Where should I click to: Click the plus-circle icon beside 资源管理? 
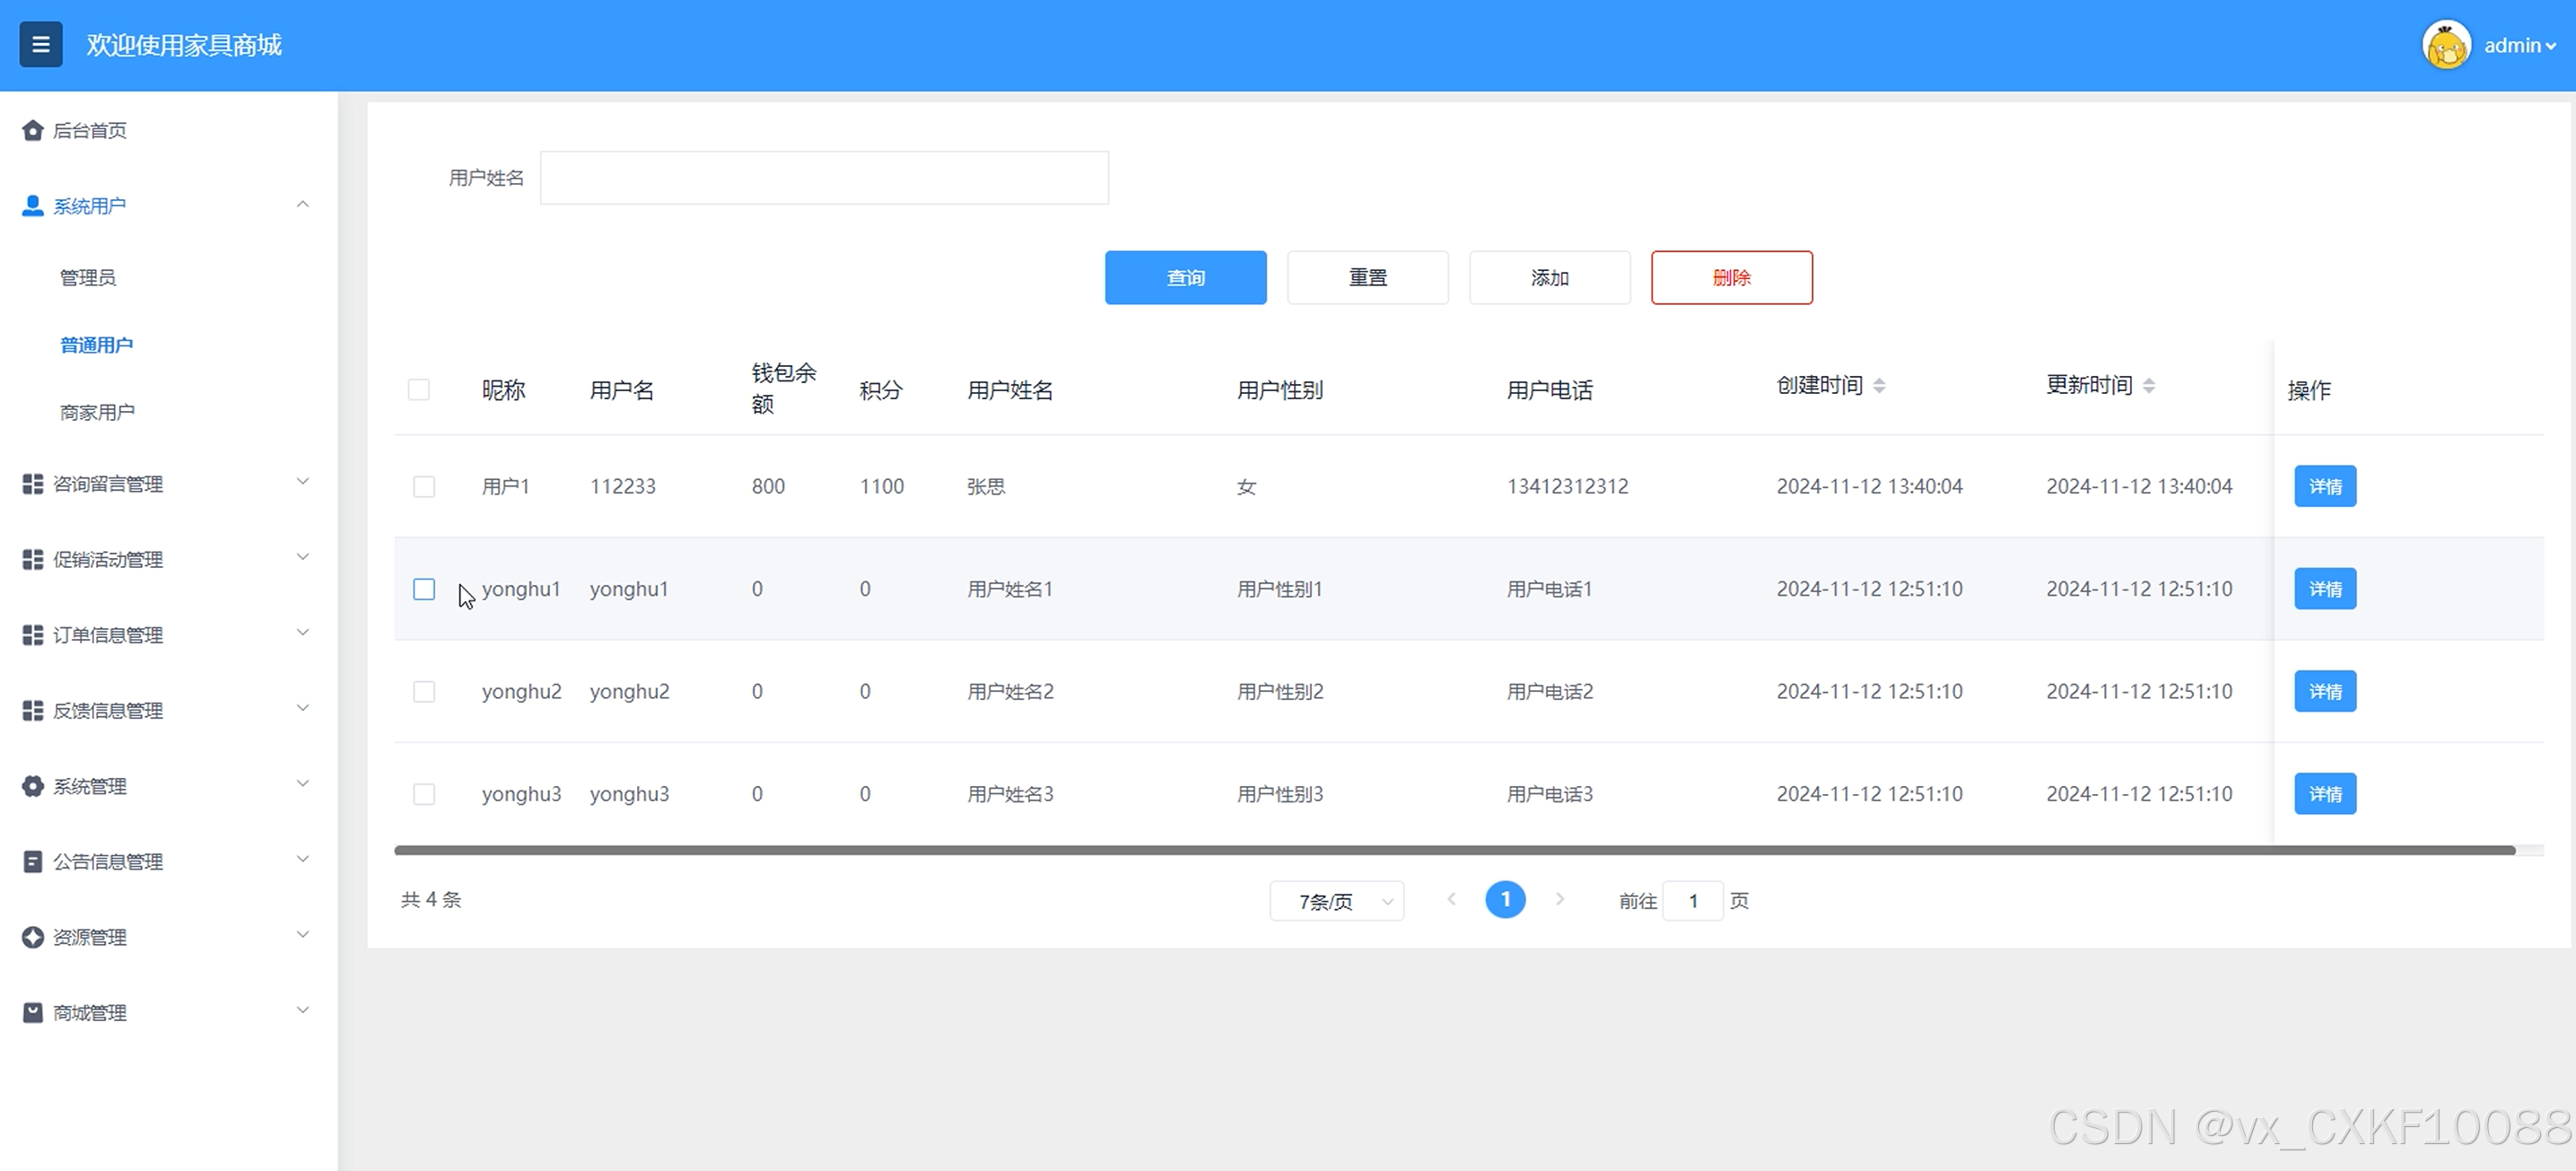tap(33, 937)
